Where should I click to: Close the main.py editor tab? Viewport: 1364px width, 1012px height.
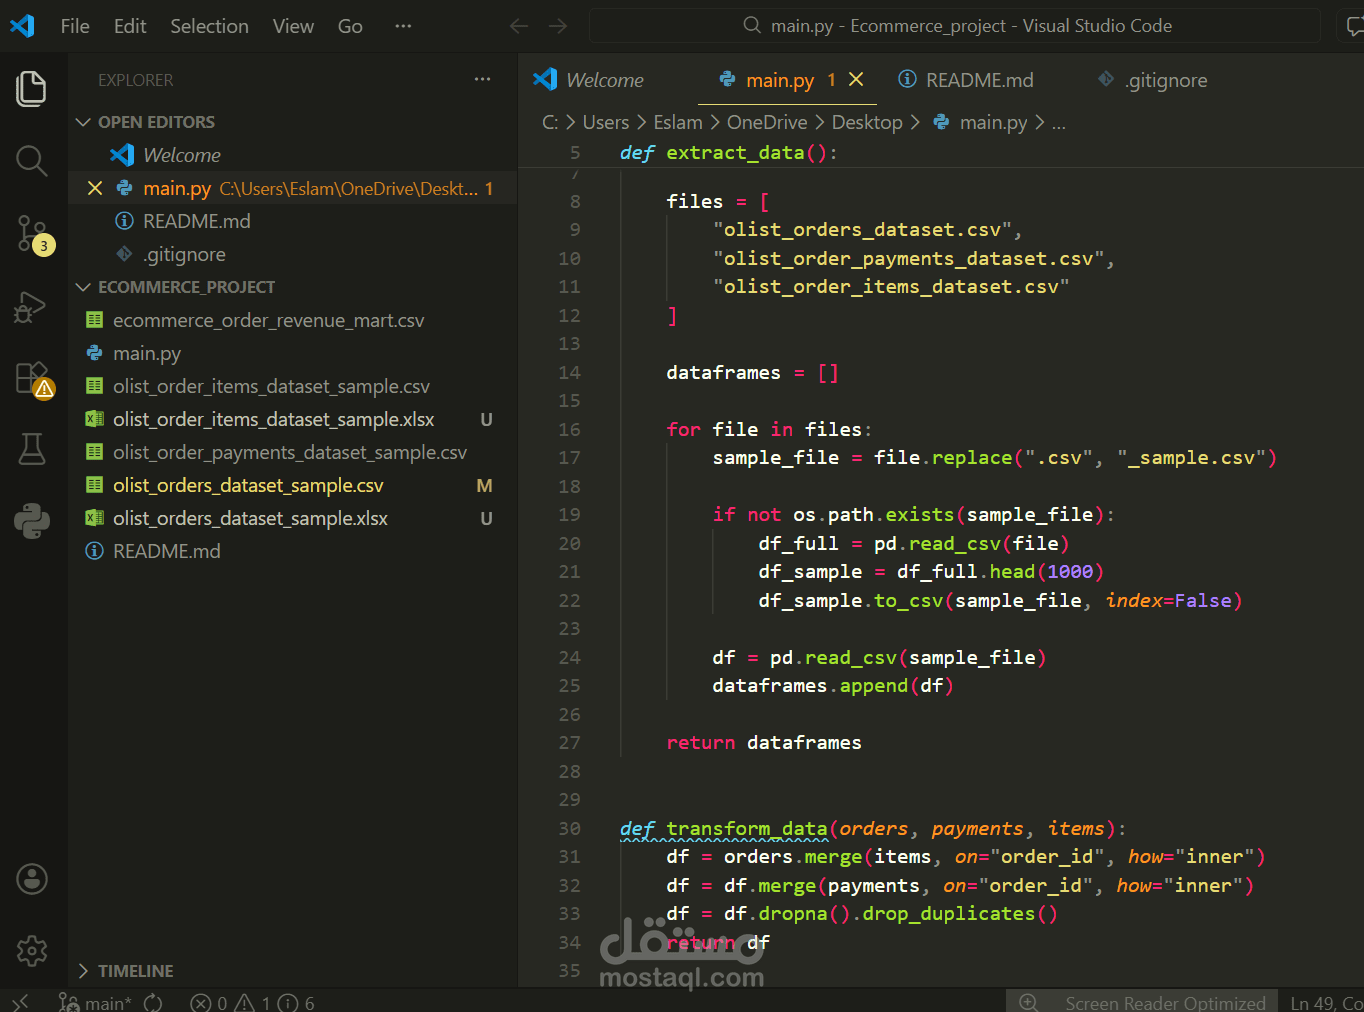[x=856, y=79]
